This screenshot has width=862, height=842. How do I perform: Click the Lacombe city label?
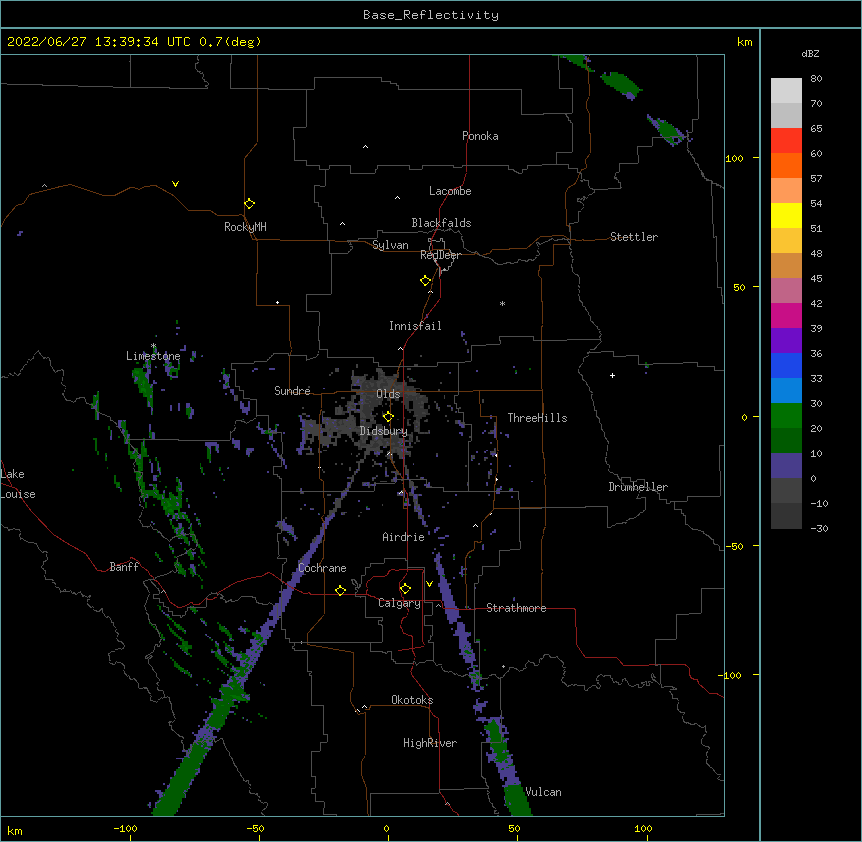tap(450, 191)
